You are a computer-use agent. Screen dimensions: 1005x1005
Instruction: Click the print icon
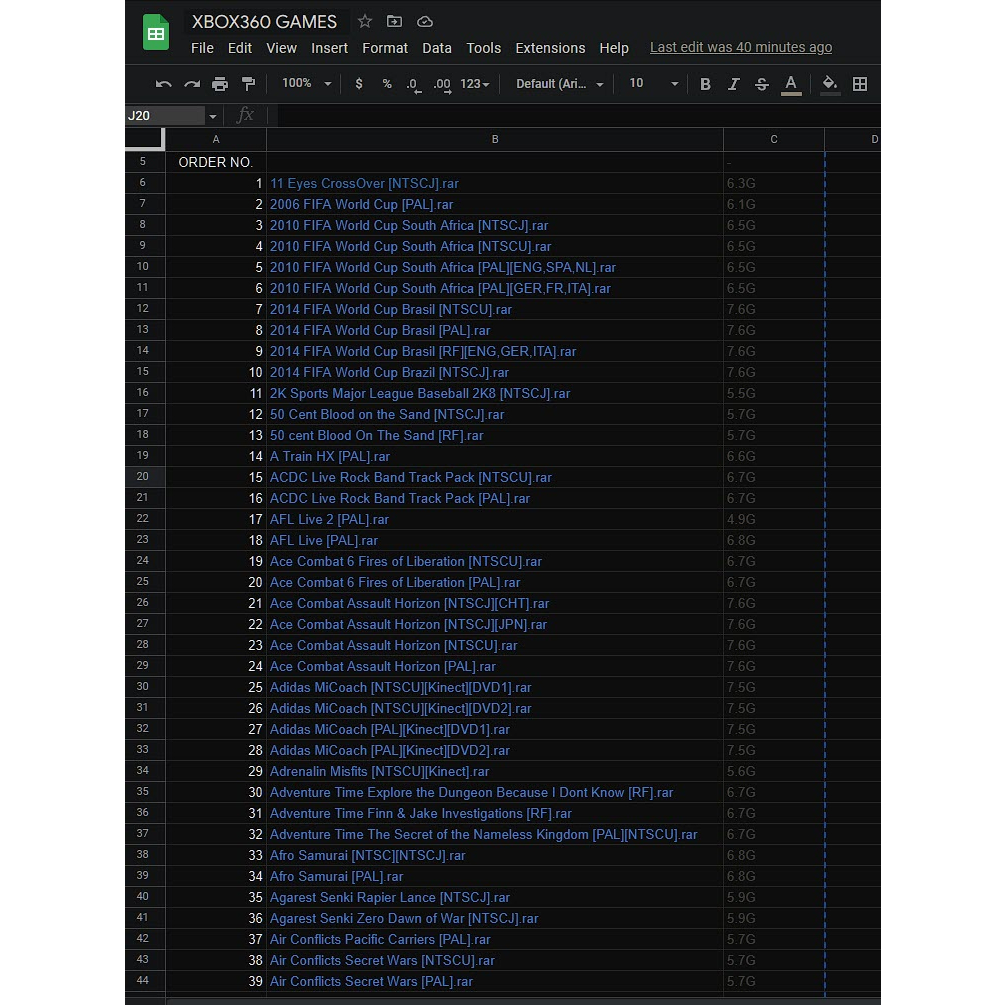point(220,84)
